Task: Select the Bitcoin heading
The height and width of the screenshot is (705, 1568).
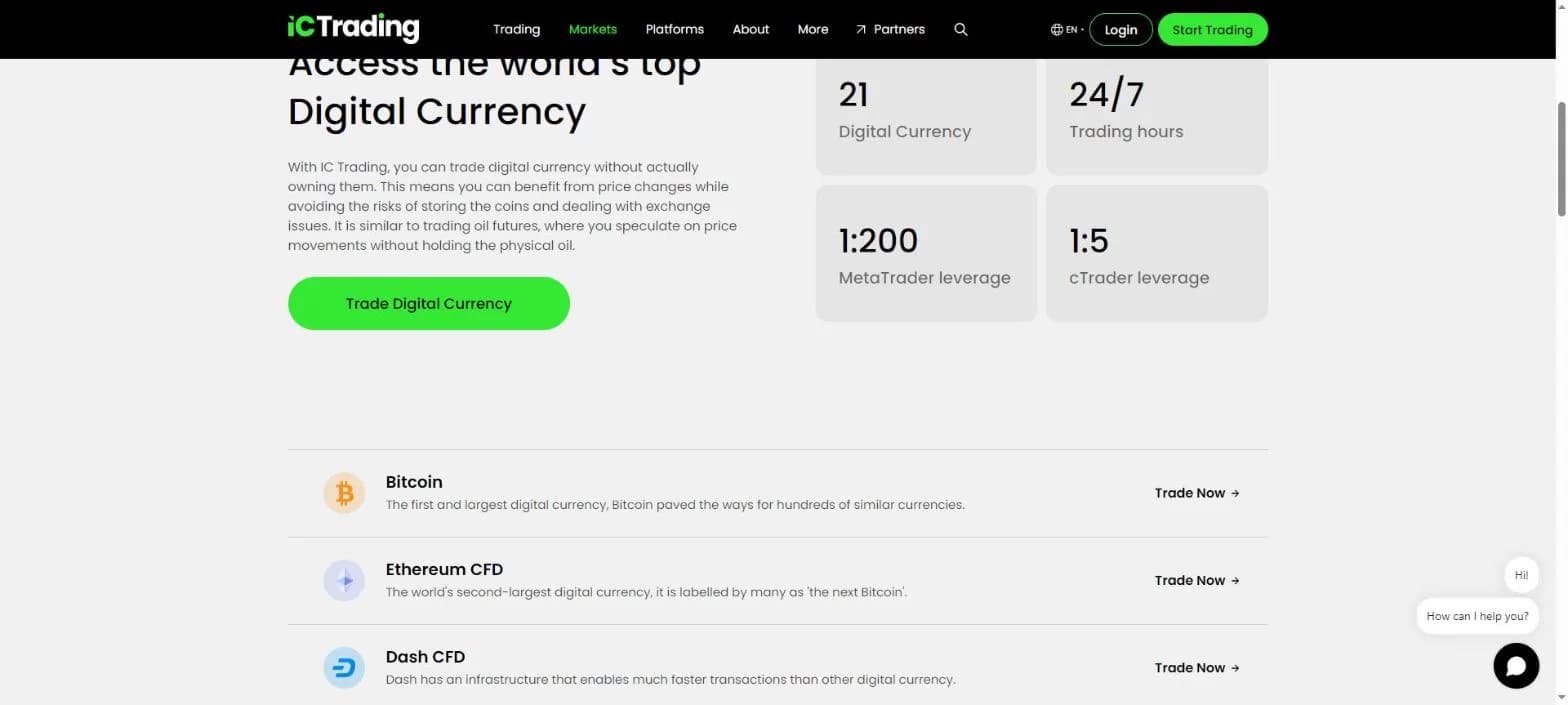Action: (x=414, y=482)
